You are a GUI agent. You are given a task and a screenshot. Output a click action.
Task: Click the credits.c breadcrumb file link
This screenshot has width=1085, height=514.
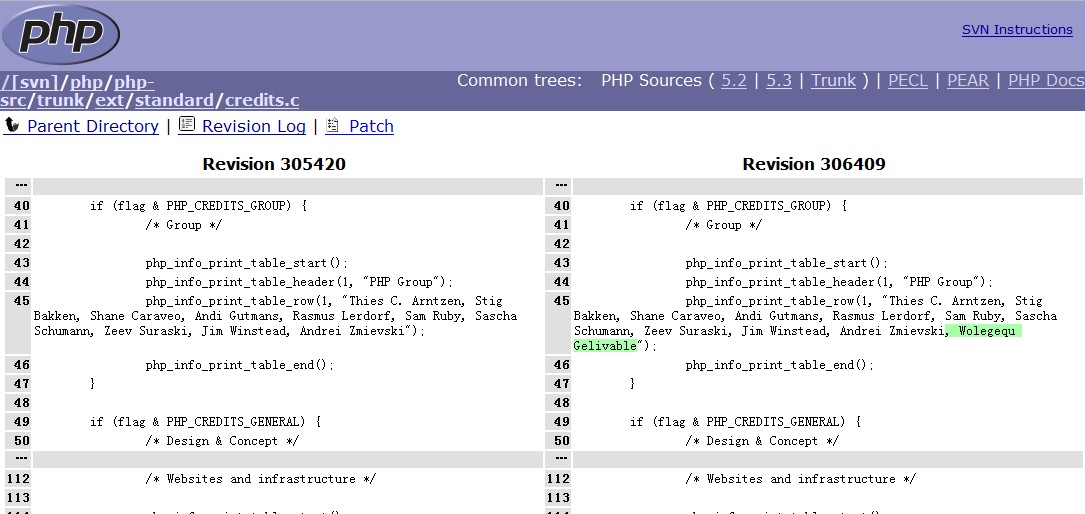262,100
